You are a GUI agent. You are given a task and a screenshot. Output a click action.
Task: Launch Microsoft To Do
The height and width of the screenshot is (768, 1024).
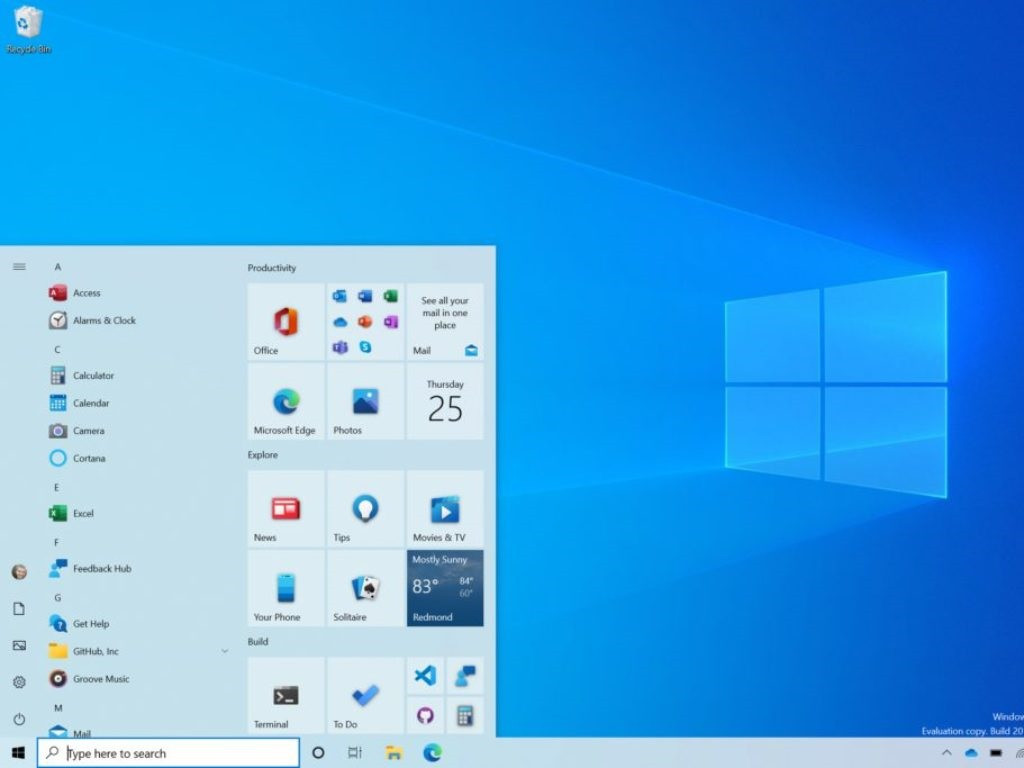pyautogui.click(x=365, y=695)
